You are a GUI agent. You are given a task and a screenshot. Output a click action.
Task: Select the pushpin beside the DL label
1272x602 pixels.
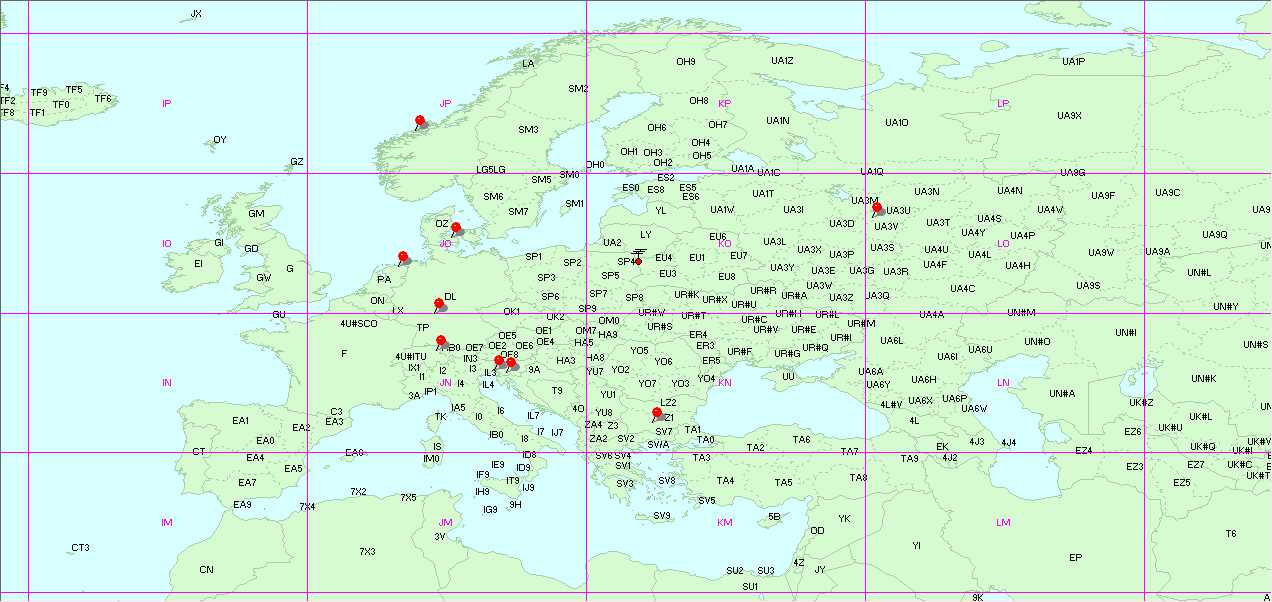tap(439, 304)
